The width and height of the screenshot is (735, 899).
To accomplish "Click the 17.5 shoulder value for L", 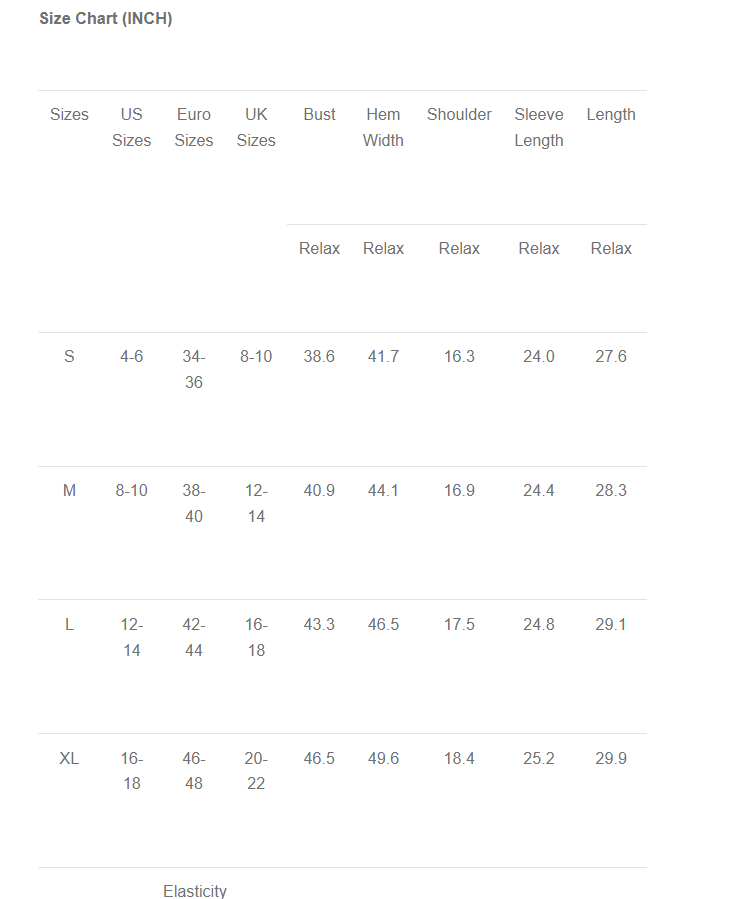I will 459,624.
